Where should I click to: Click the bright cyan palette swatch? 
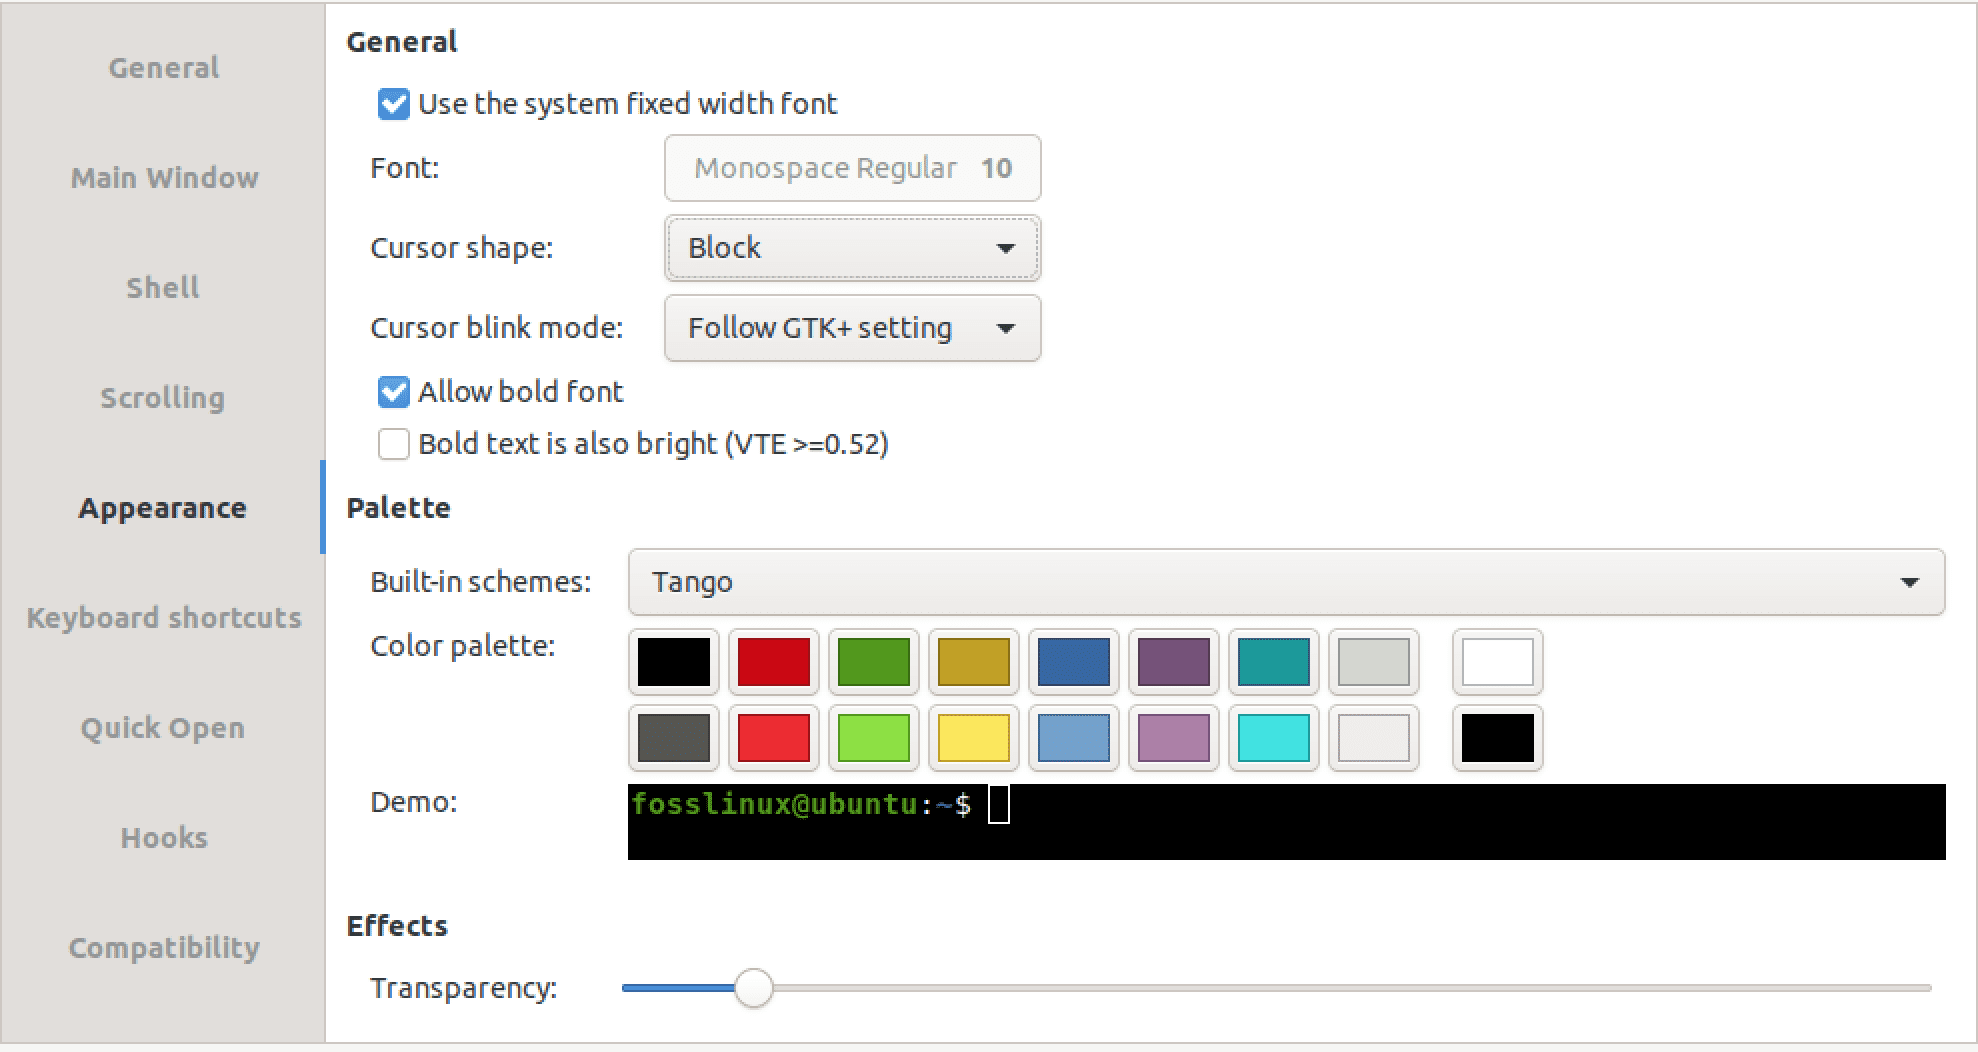1273,738
